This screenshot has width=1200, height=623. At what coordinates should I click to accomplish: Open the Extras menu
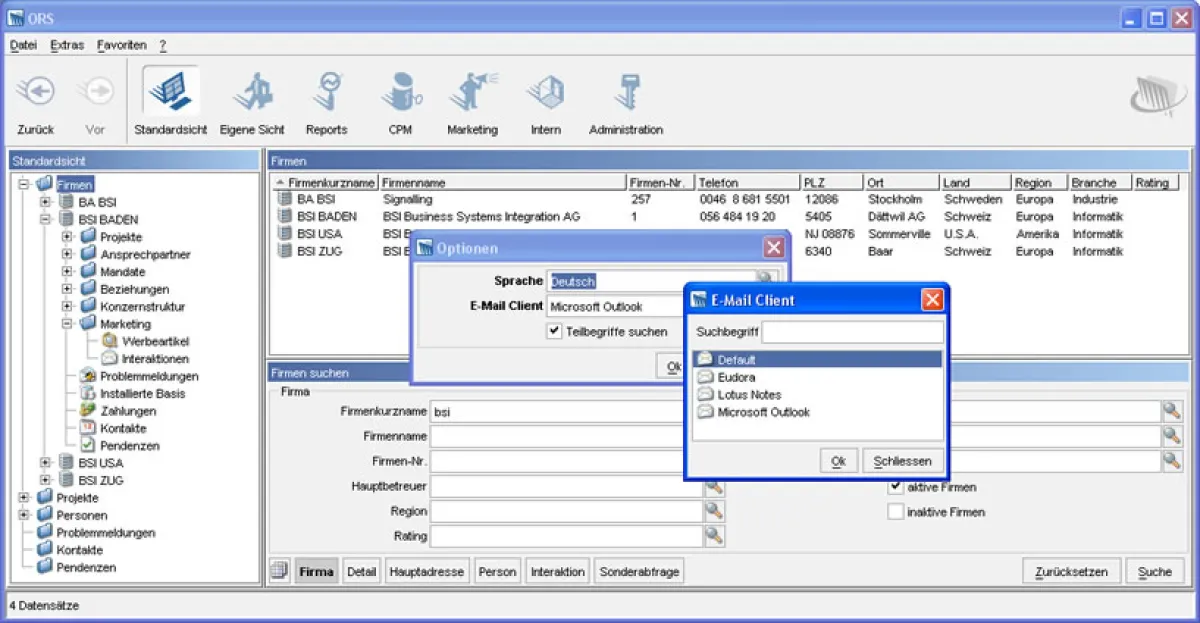[67, 45]
